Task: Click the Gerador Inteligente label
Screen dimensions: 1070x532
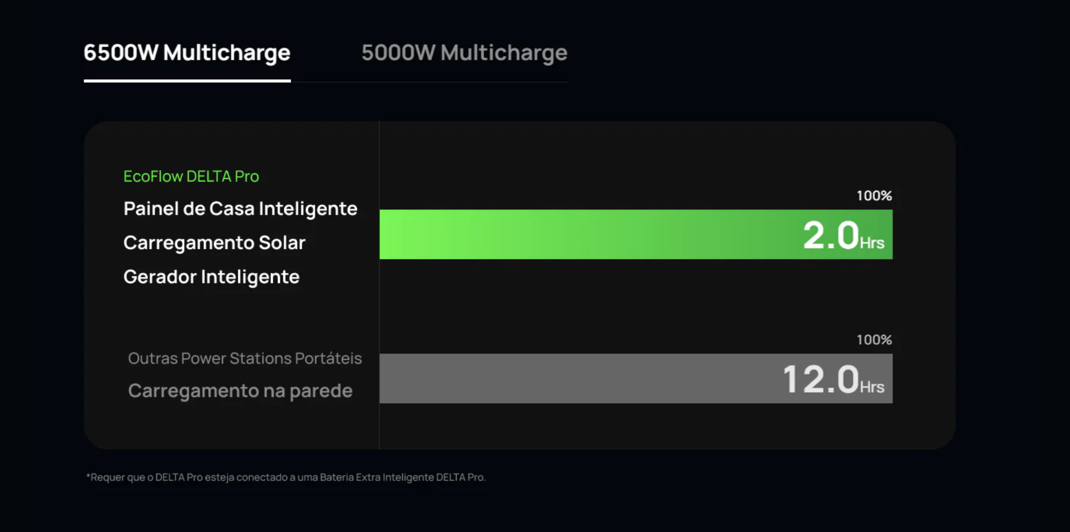Action: click(x=212, y=277)
